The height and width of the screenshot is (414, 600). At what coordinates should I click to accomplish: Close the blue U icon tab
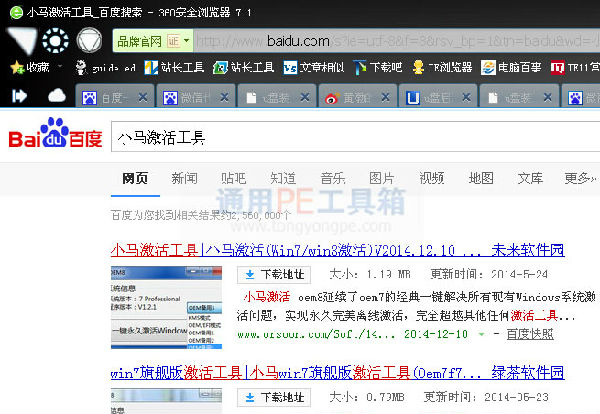(x=466, y=98)
